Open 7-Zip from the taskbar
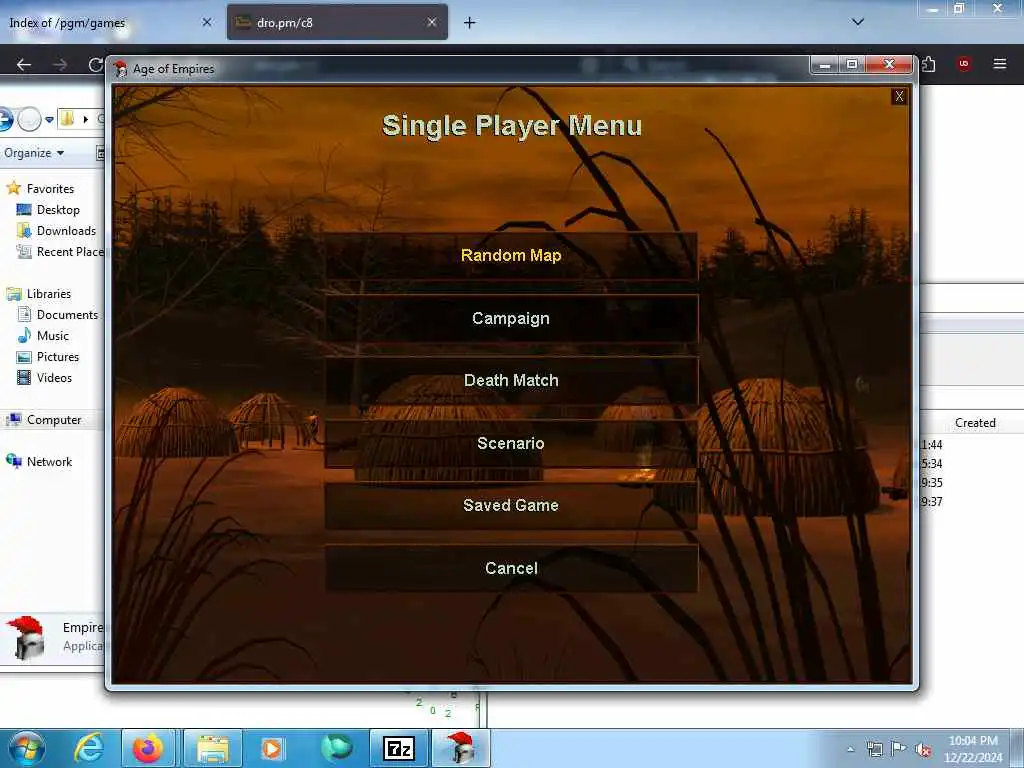The width and height of the screenshot is (1024, 768). (x=399, y=748)
